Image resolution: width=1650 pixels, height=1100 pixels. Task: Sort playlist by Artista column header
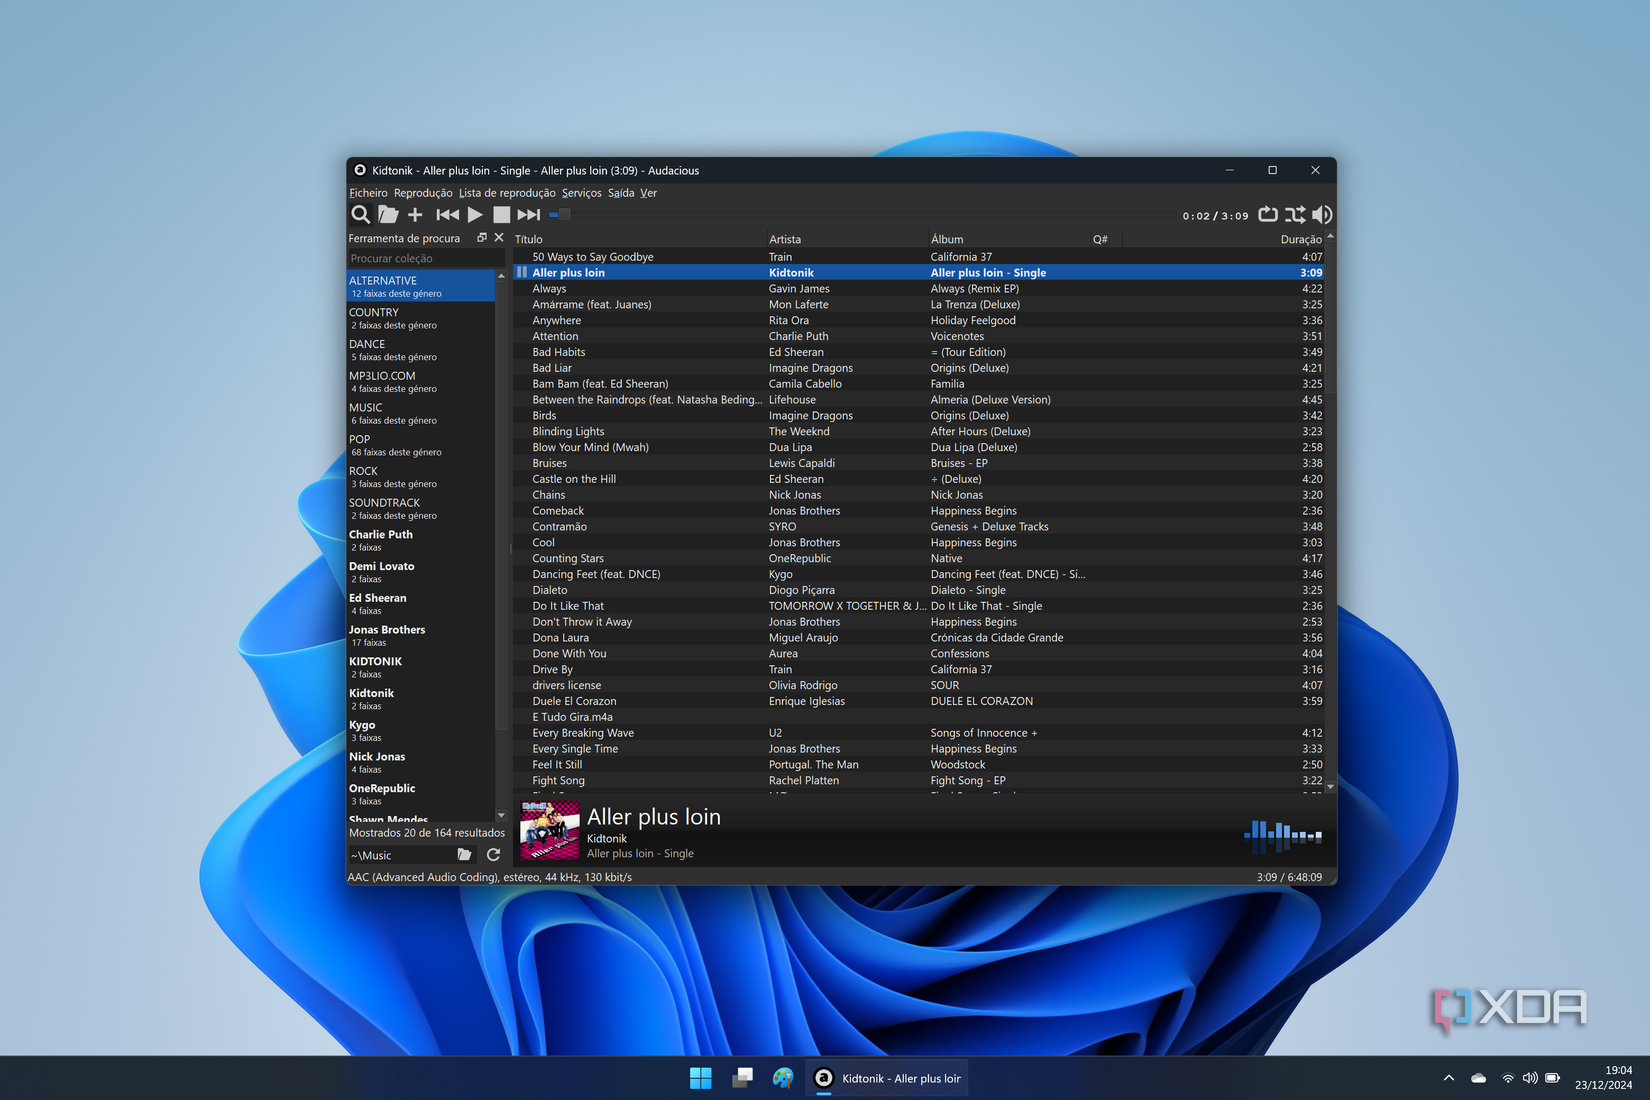click(x=847, y=239)
